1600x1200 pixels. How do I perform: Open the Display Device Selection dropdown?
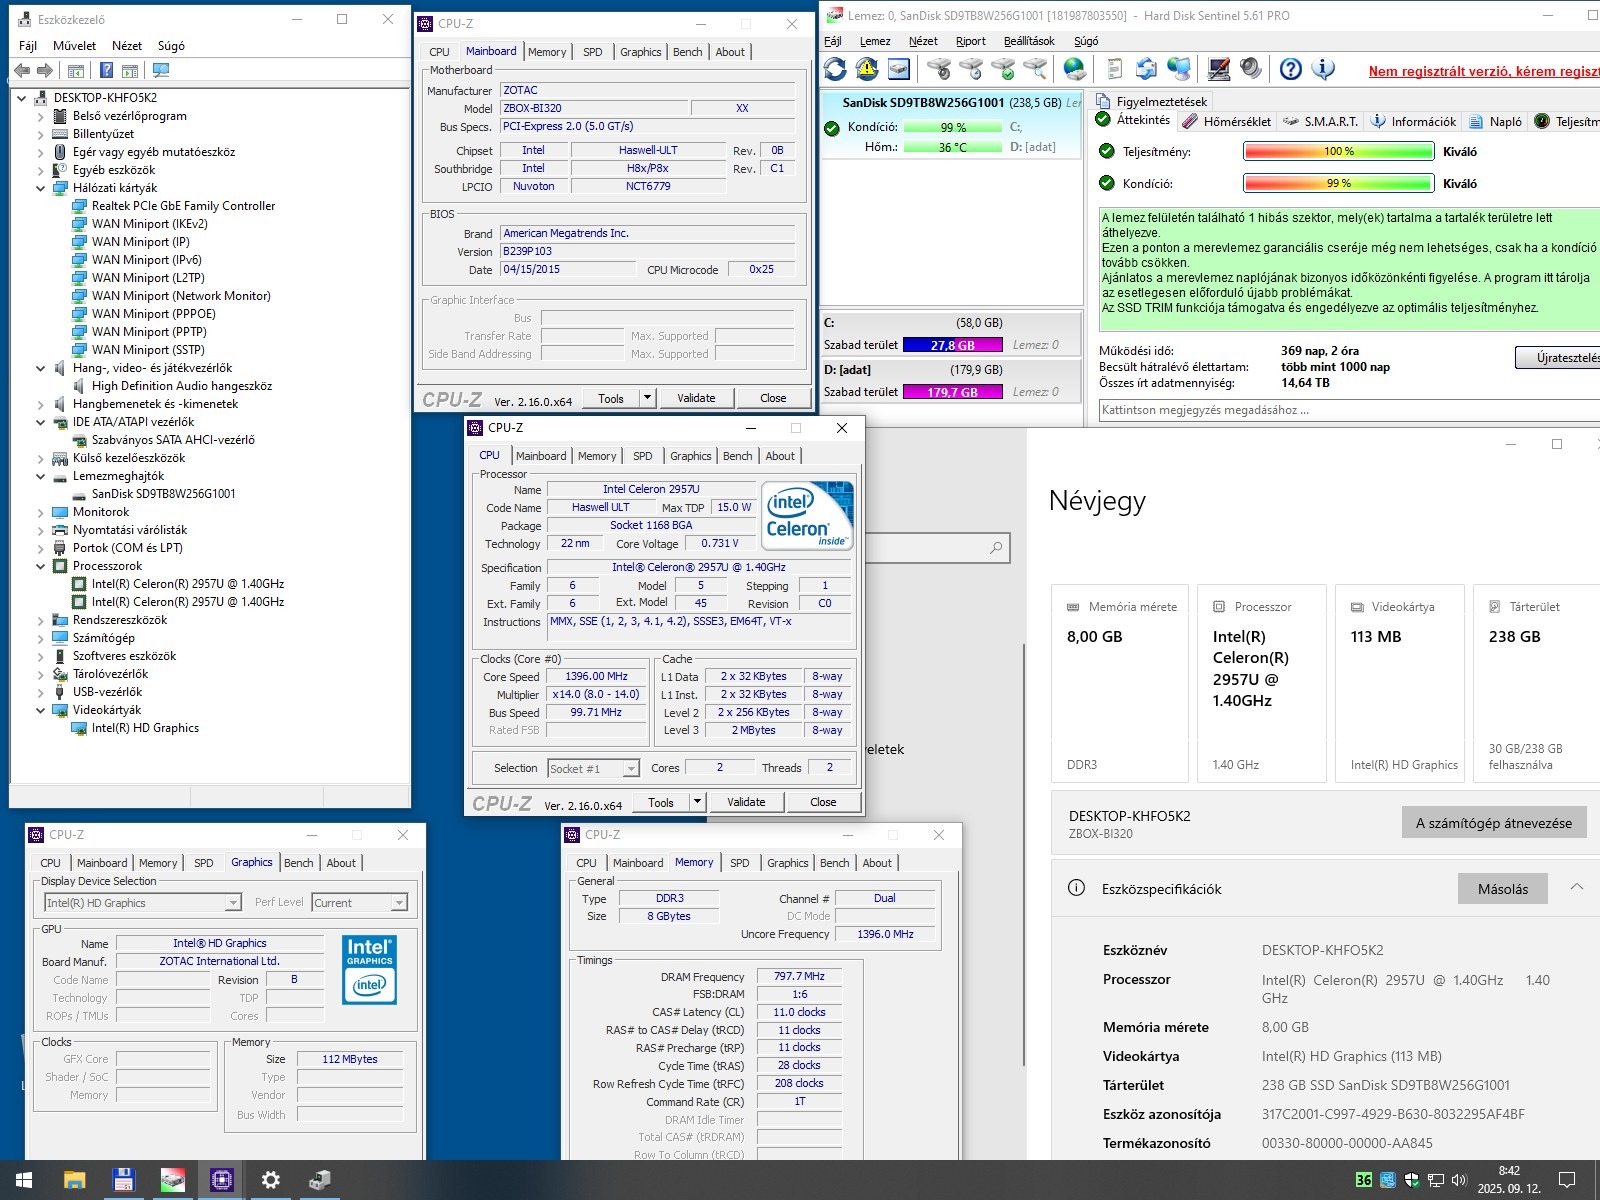(x=143, y=903)
